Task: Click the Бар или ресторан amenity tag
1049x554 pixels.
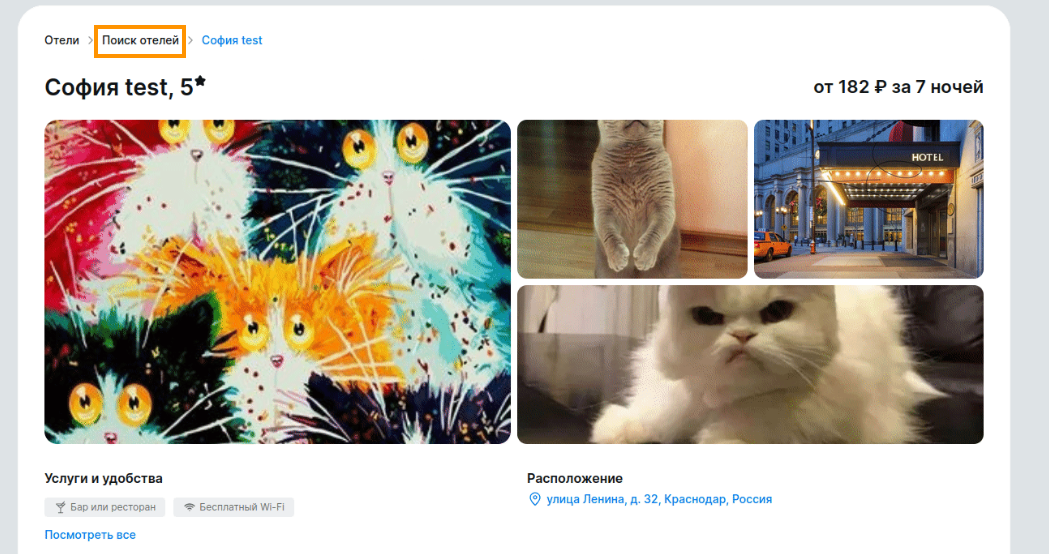Action: tap(105, 507)
